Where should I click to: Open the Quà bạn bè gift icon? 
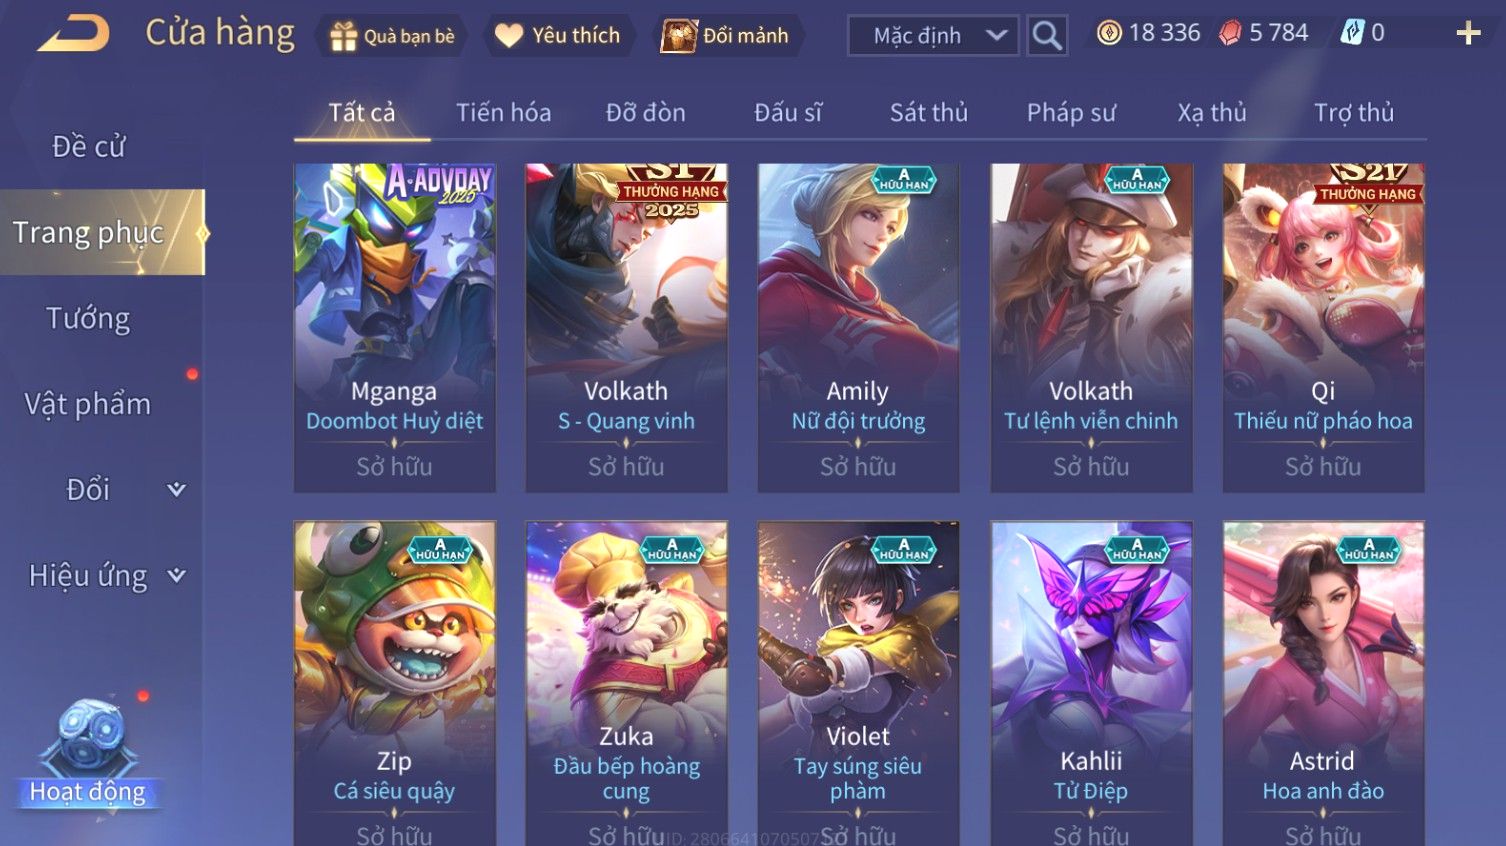[x=343, y=36]
